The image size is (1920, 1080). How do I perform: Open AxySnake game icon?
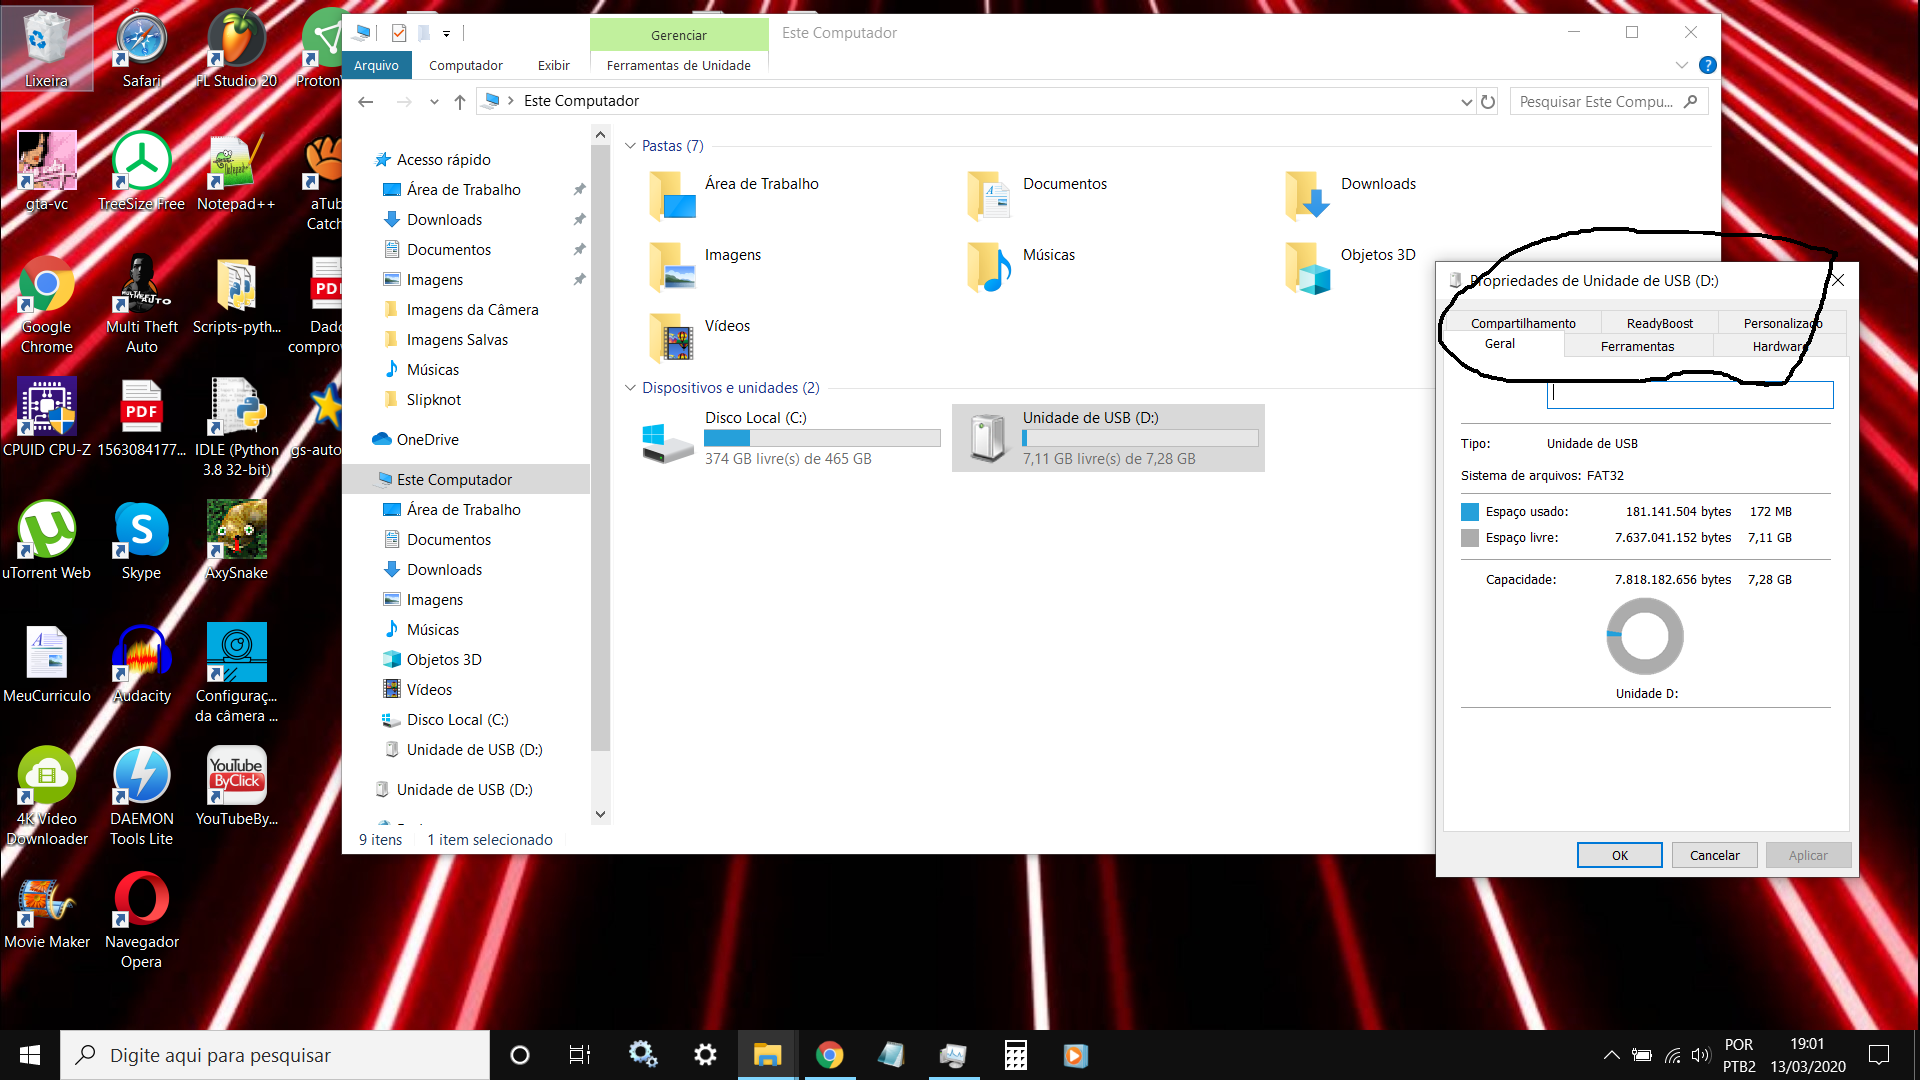pyautogui.click(x=236, y=540)
